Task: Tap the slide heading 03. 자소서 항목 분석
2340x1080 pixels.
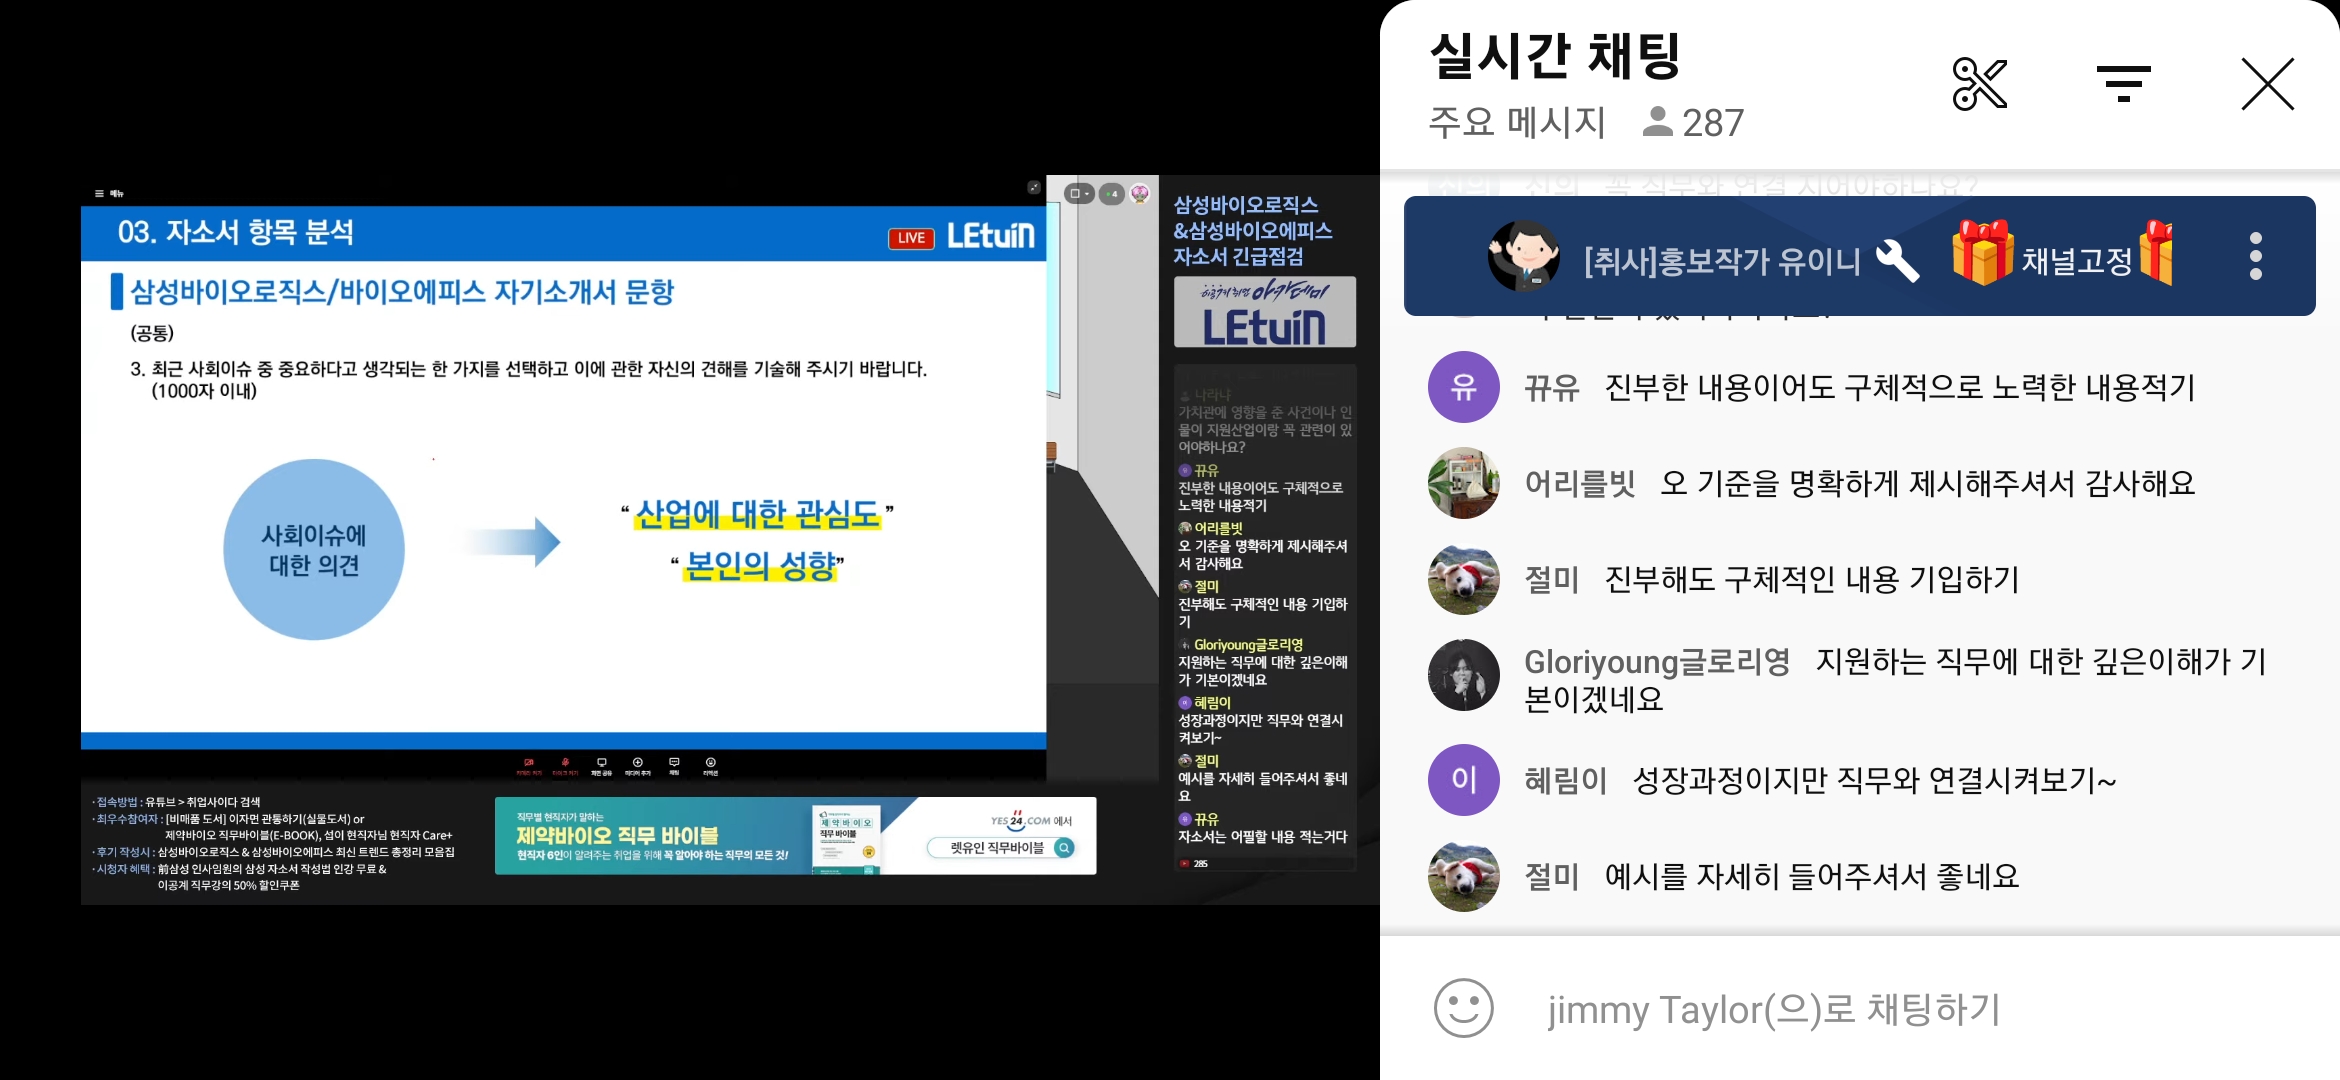Action: click(x=236, y=232)
